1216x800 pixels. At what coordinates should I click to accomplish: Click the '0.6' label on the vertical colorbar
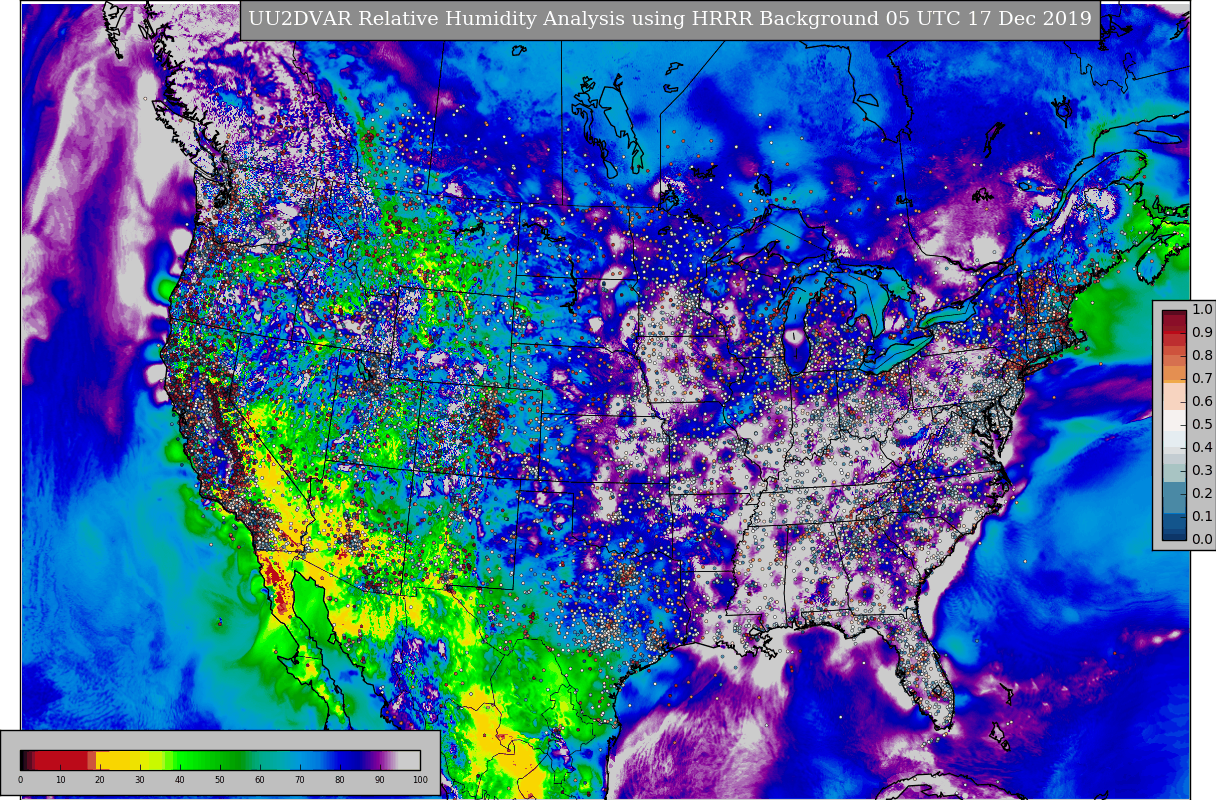click(1202, 401)
